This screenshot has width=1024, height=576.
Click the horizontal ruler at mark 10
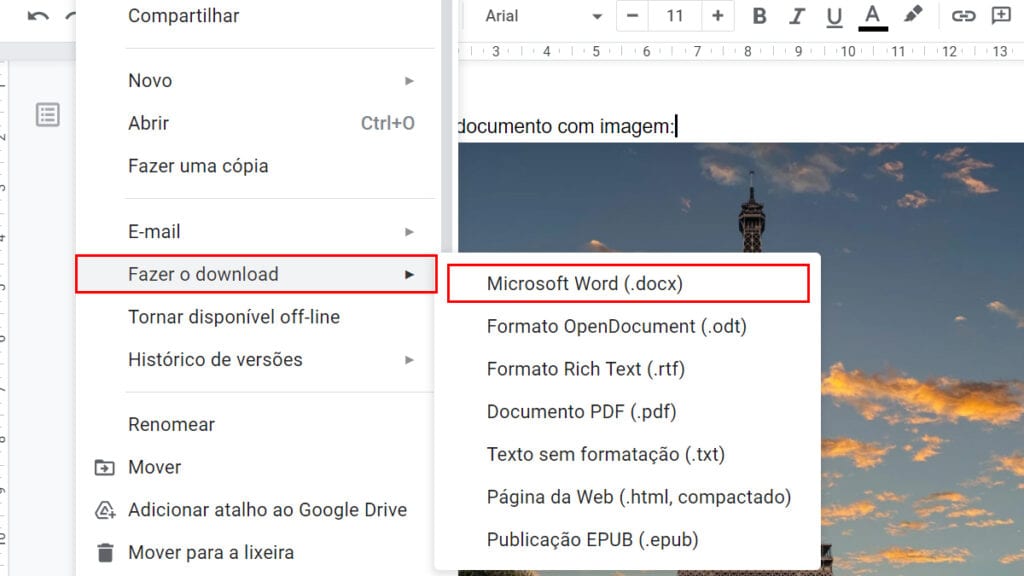[848, 51]
